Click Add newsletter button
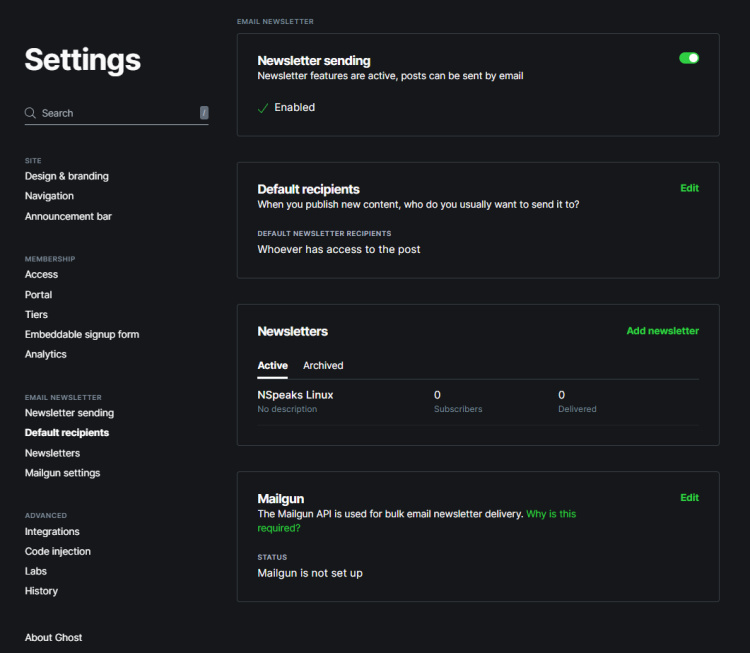Image resolution: width=750 pixels, height=653 pixels. [x=662, y=331]
